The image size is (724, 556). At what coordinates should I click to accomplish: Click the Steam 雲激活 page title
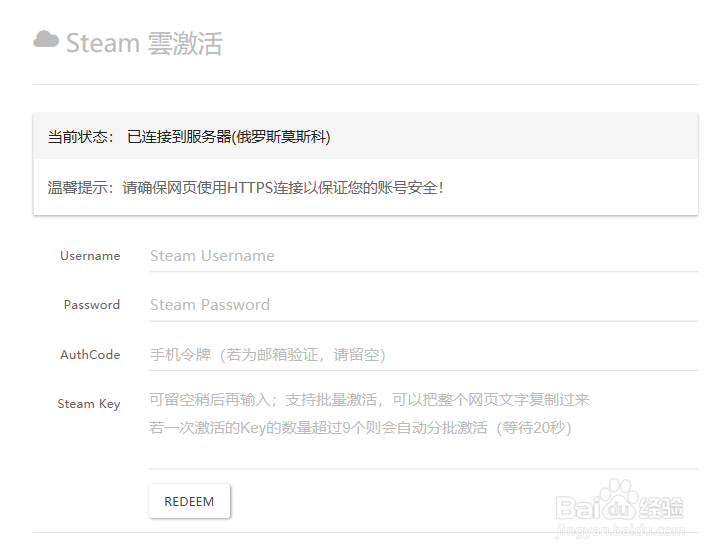(x=144, y=43)
